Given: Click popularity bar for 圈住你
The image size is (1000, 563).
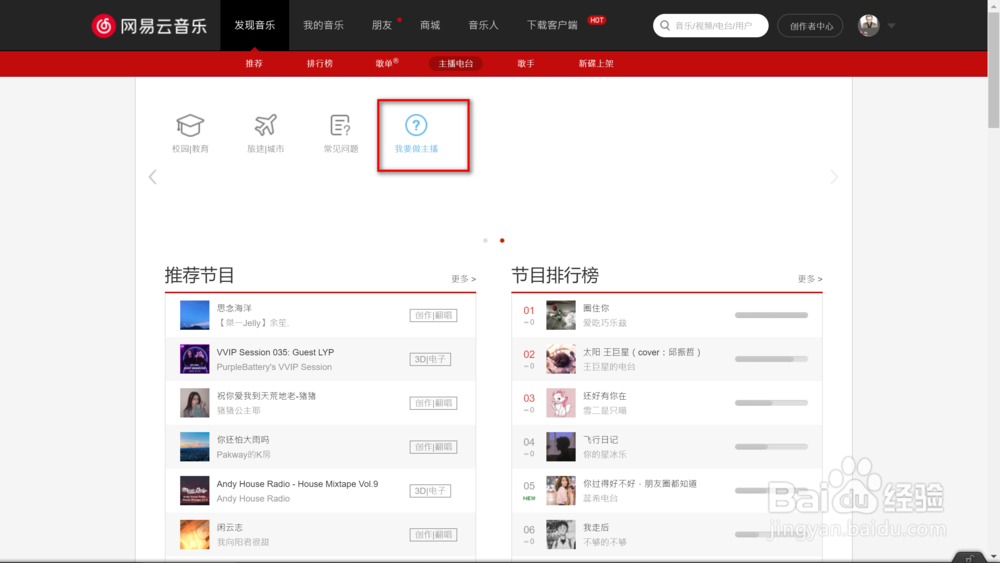Looking at the screenshot, I should click(x=771, y=315).
